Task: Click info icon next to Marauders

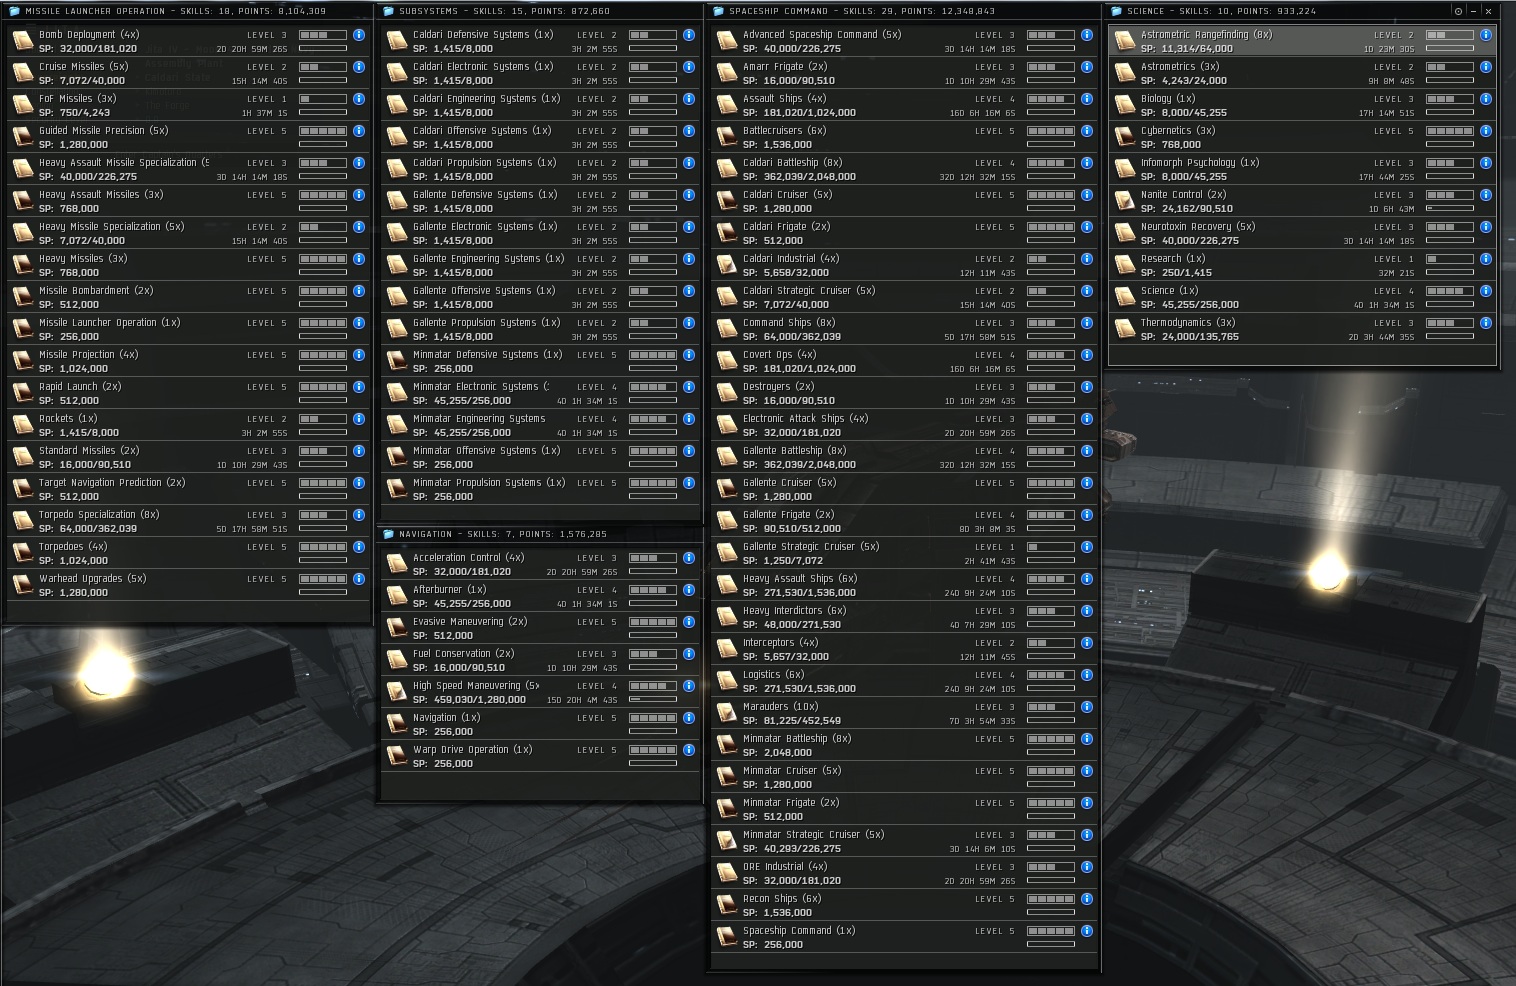Action: pos(1087,707)
